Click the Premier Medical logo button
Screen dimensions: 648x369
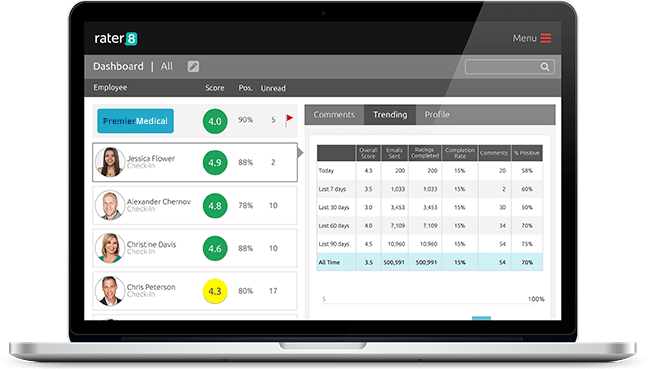[x=135, y=121]
